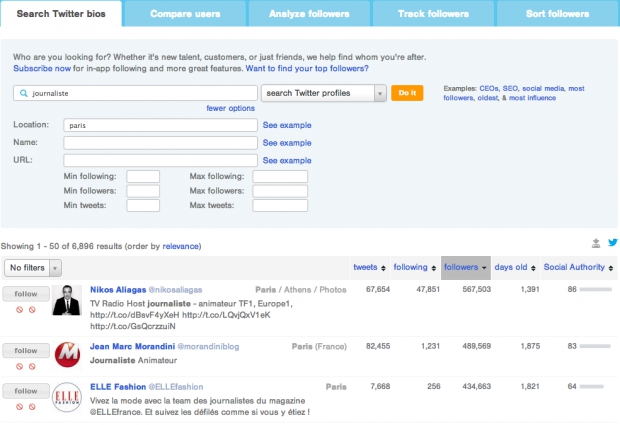Click first block icon under ELLE Fashion follow

20,407
